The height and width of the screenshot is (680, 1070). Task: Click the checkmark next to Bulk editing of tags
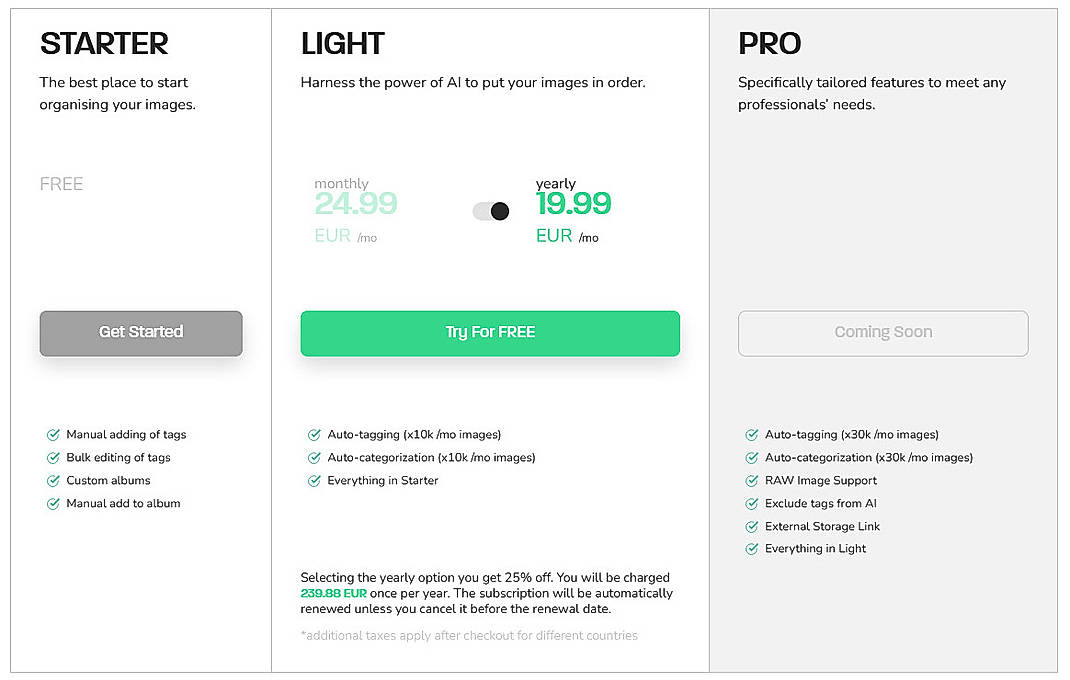pyautogui.click(x=53, y=457)
